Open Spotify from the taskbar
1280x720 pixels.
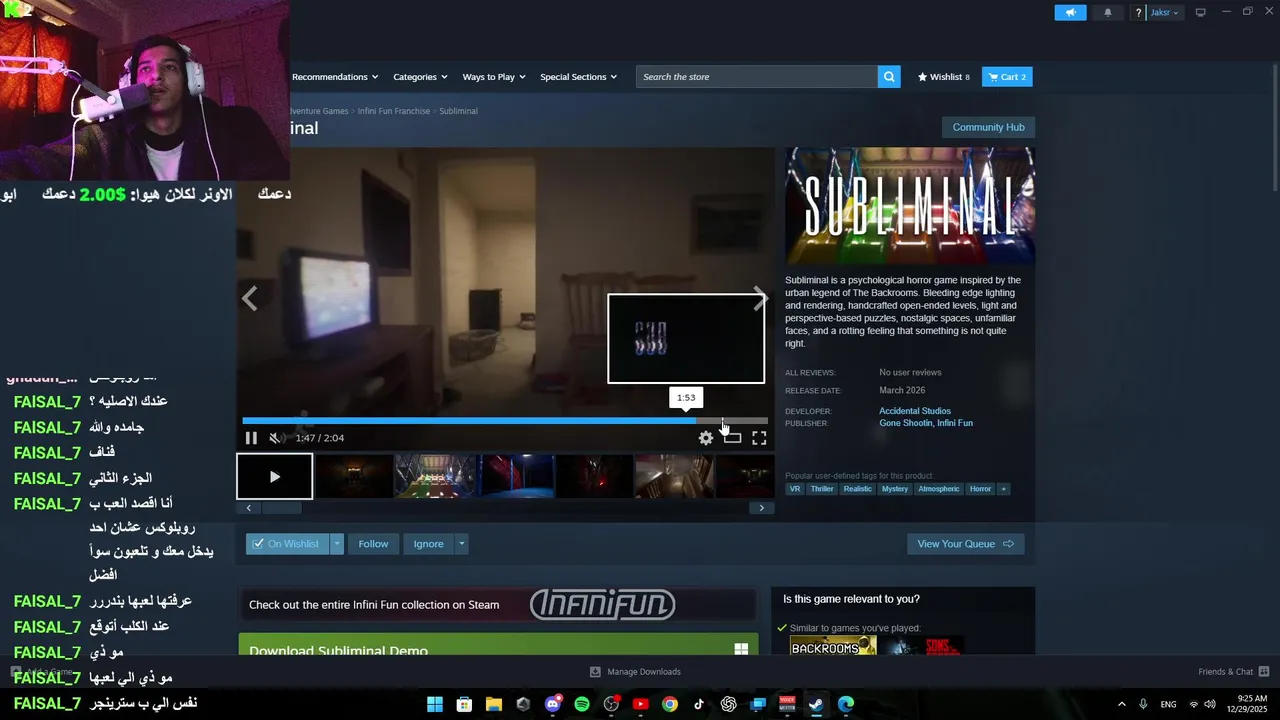582,704
